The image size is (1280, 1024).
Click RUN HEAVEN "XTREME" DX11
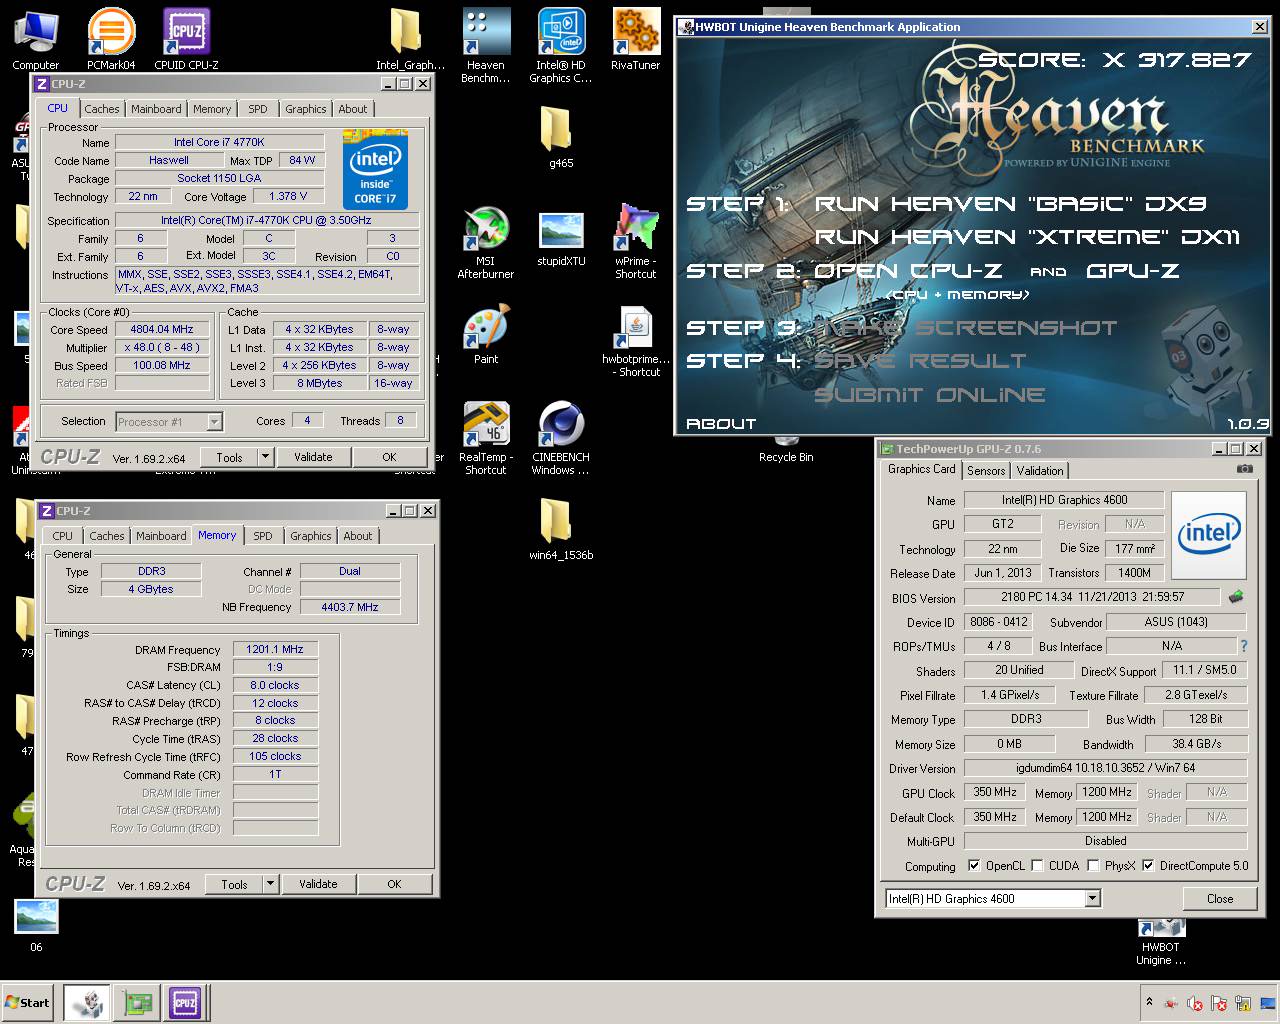click(1027, 237)
